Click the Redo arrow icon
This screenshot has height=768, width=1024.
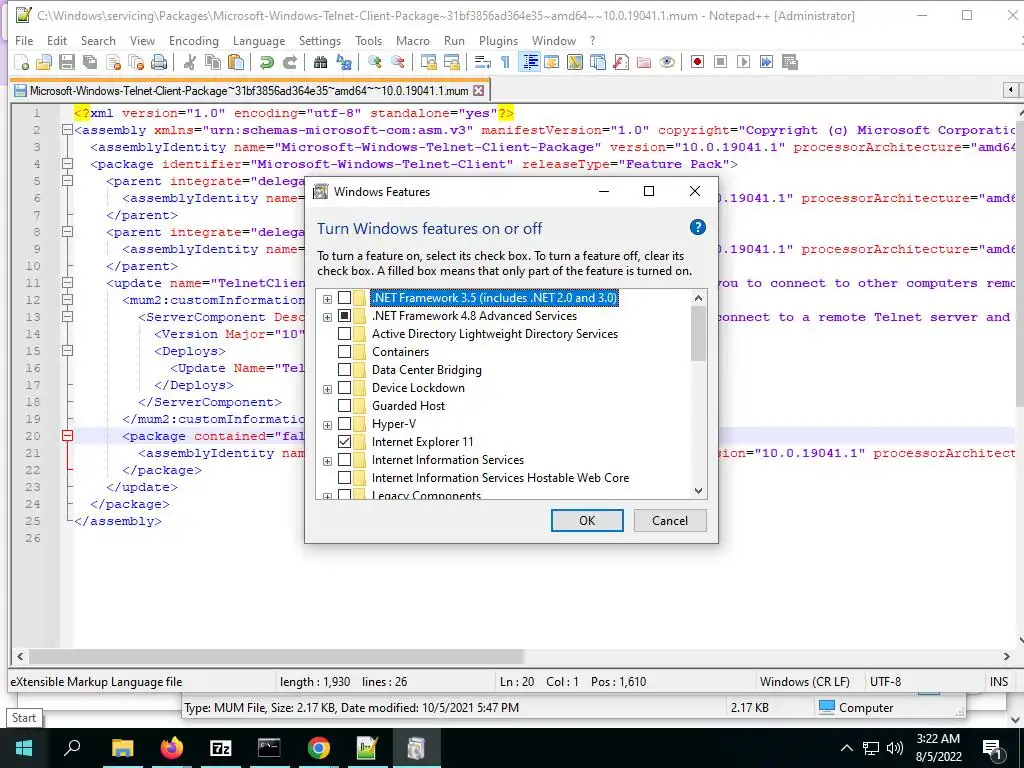click(x=289, y=62)
